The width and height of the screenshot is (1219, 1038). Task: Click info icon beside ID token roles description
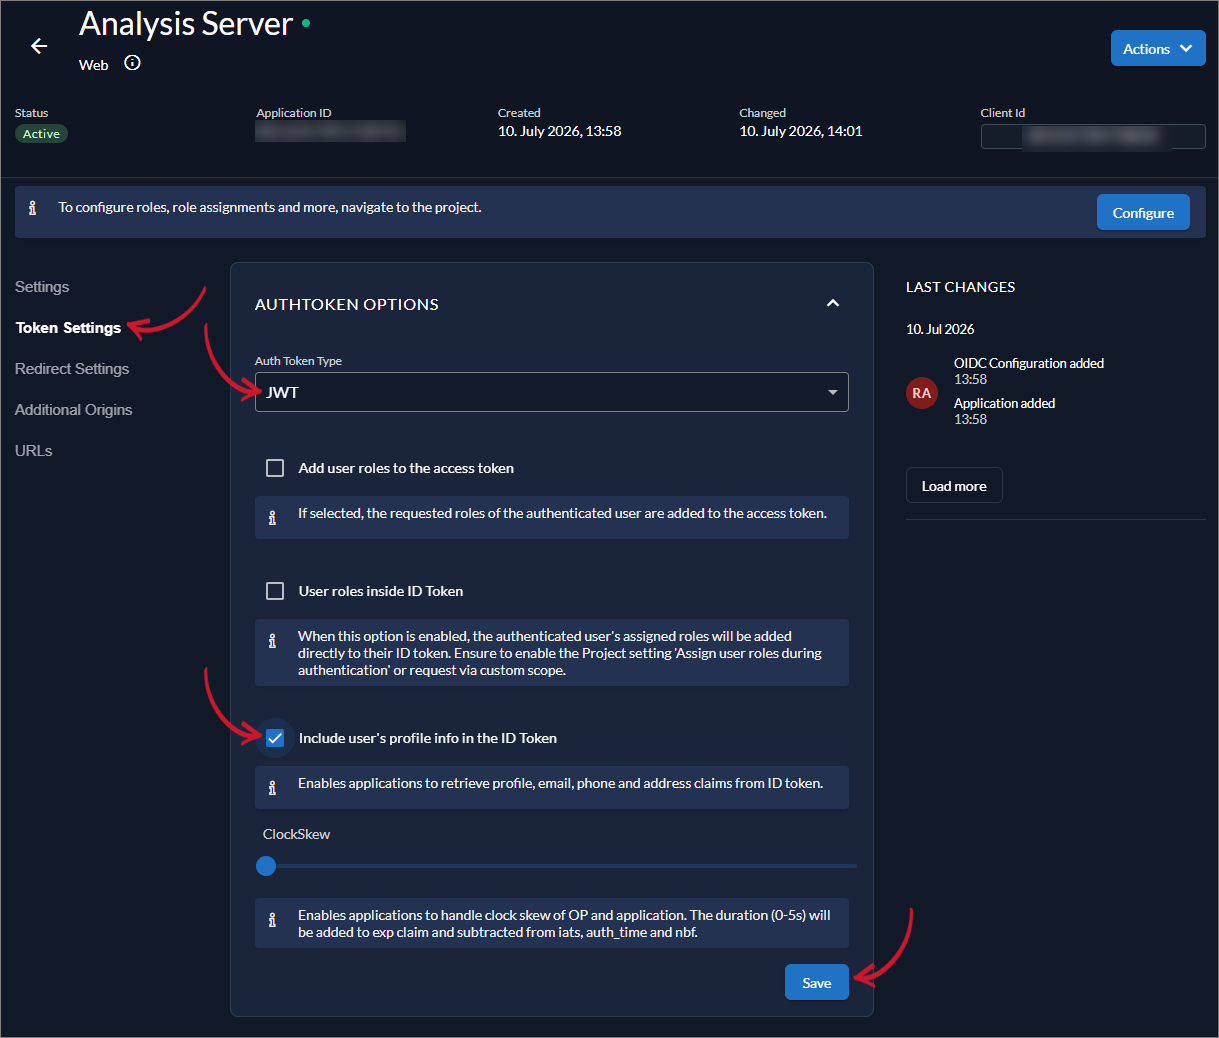[272, 641]
